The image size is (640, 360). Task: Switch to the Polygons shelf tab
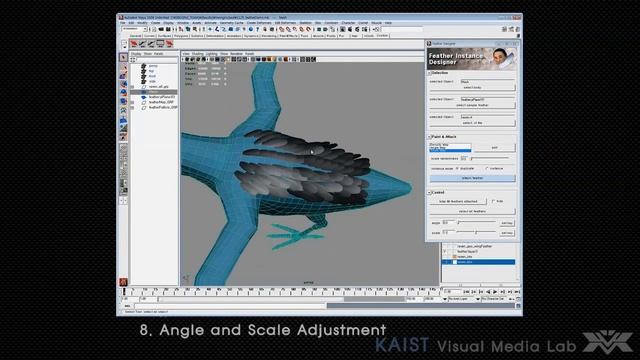click(181, 36)
